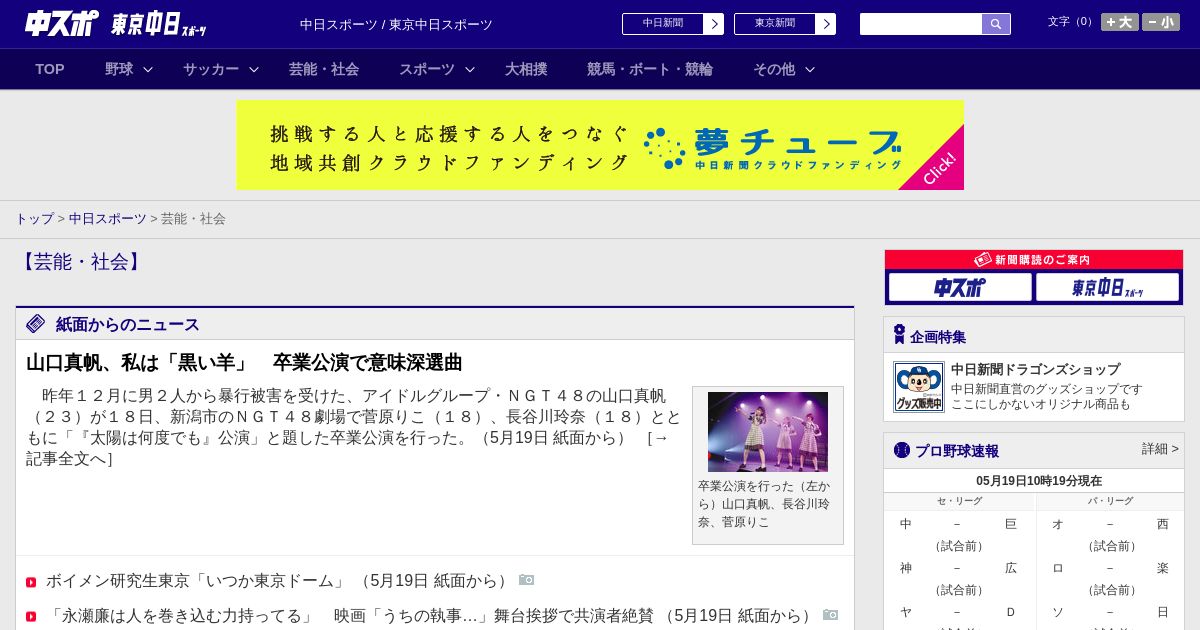Screen dimensions: 1200x630
Task: Expand the サッカー dropdown chevron
Action: coord(254,69)
